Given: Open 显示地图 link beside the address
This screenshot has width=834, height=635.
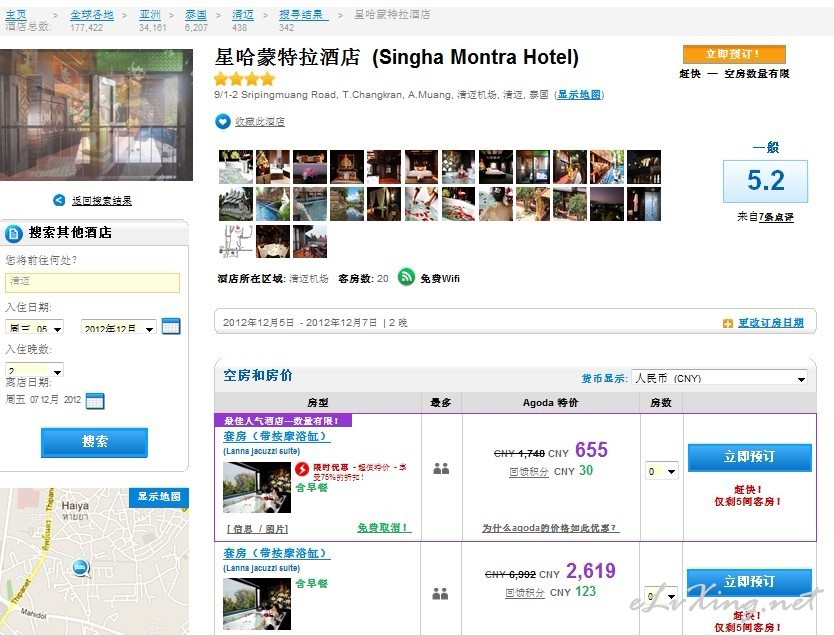Looking at the screenshot, I should pyautogui.click(x=579, y=95).
